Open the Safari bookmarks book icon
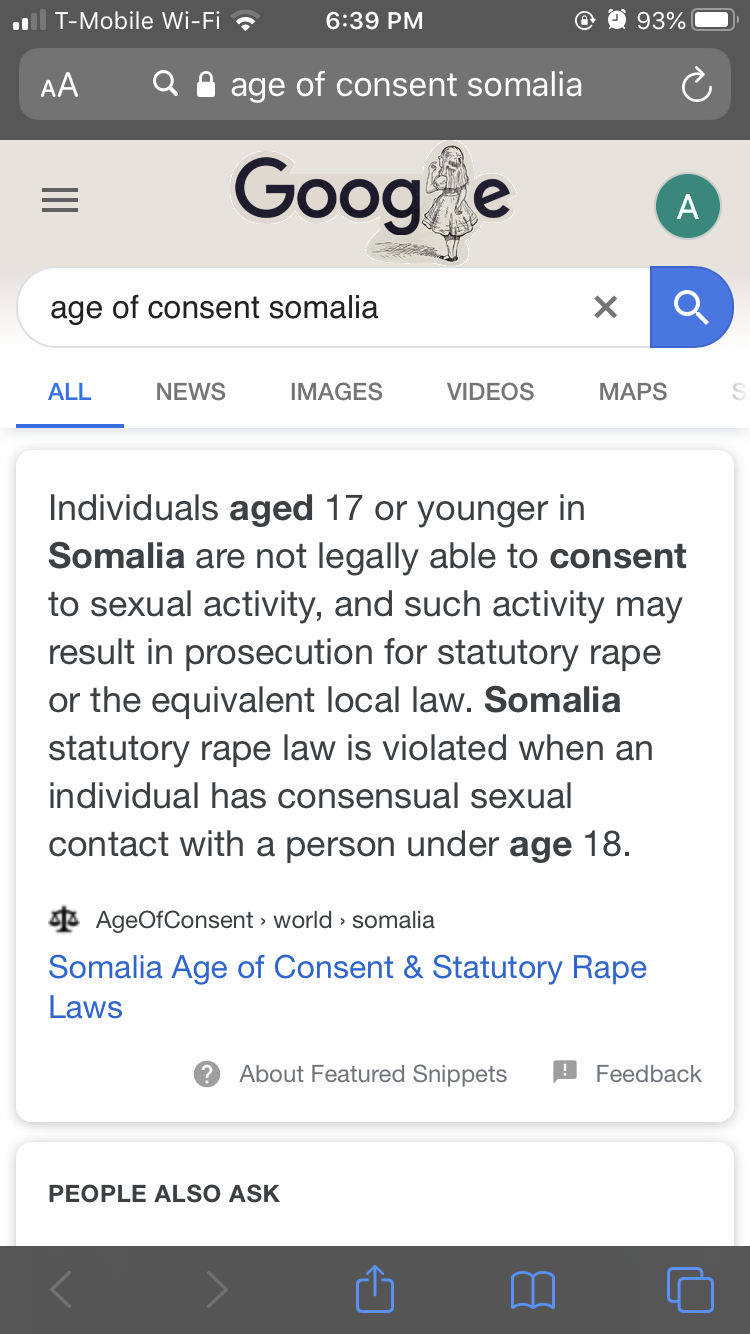The image size is (750, 1334). pos(532,1290)
